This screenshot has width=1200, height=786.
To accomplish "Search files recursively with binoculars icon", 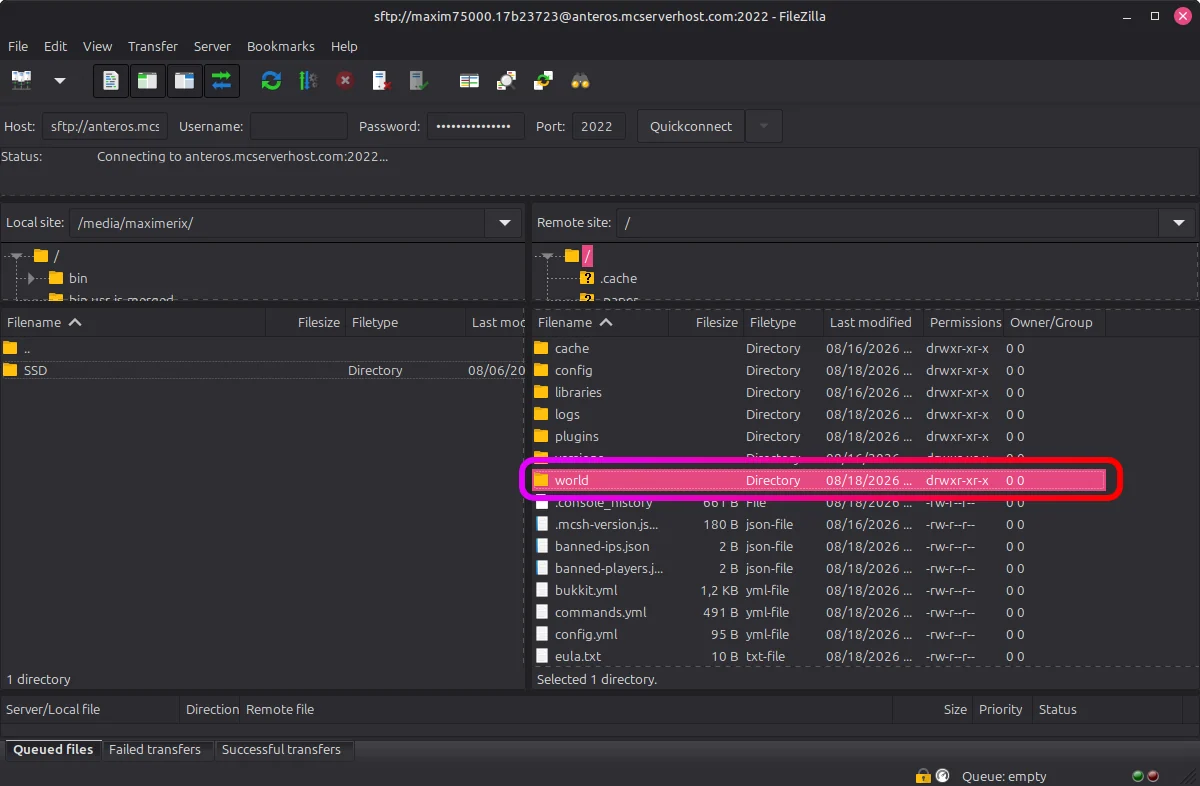I will tap(580, 81).
